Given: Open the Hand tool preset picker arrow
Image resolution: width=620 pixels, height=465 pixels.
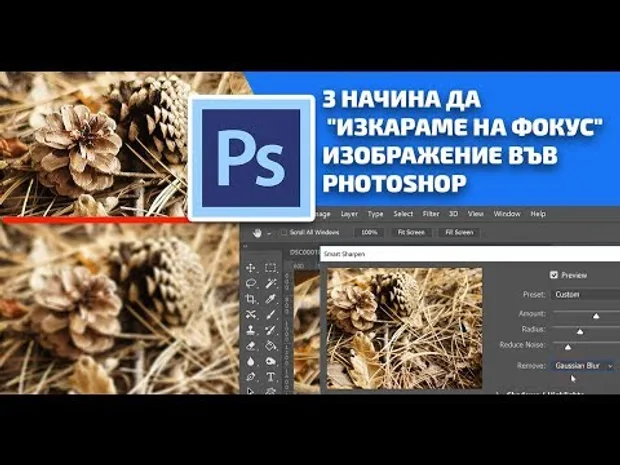Looking at the screenshot, I should [x=269, y=233].
